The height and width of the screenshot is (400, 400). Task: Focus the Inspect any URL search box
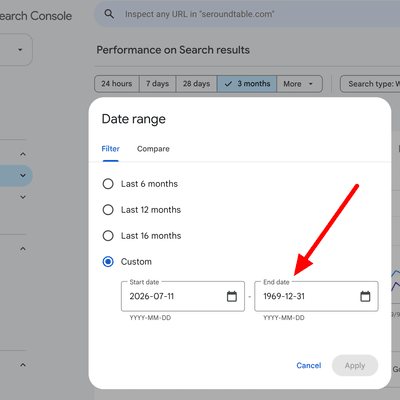coord(247,14)
